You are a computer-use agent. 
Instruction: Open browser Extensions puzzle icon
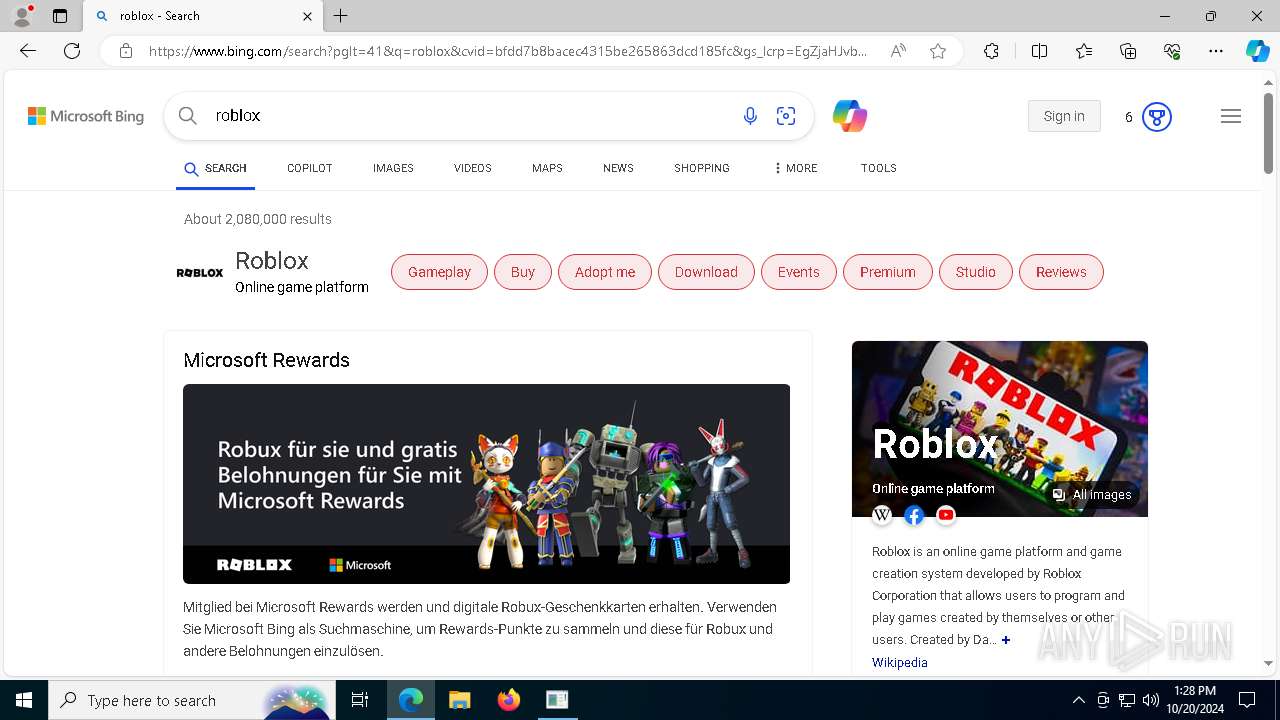[x=991, y=51]
